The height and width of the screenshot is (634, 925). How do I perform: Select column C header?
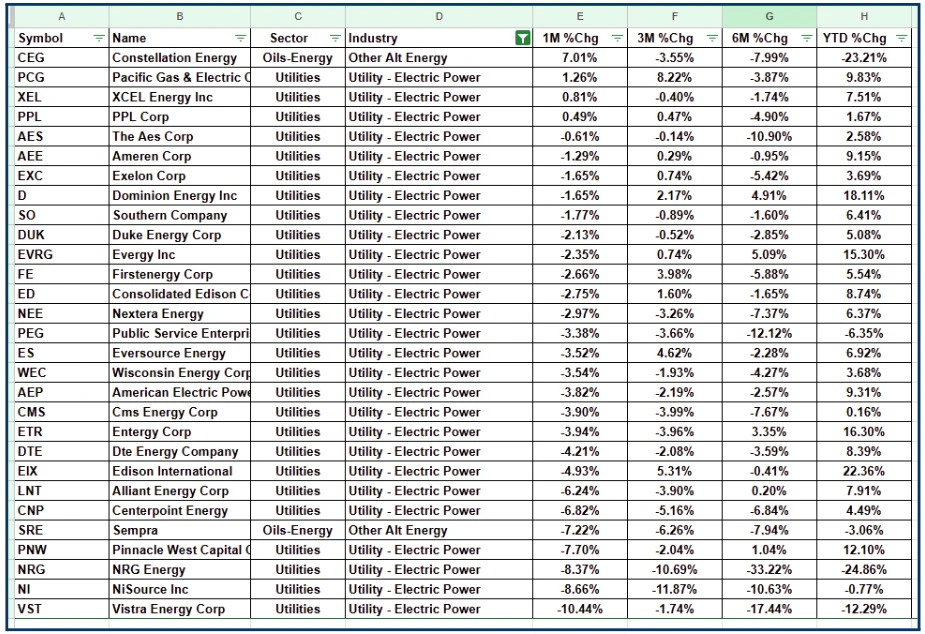click(x=298, y=17)
